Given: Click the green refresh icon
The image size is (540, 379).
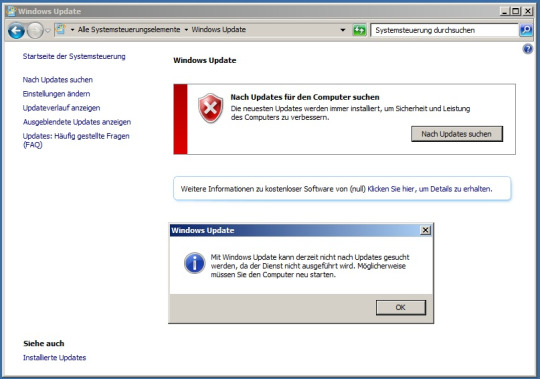Looking at the screenshot, I should coord(359,30).
